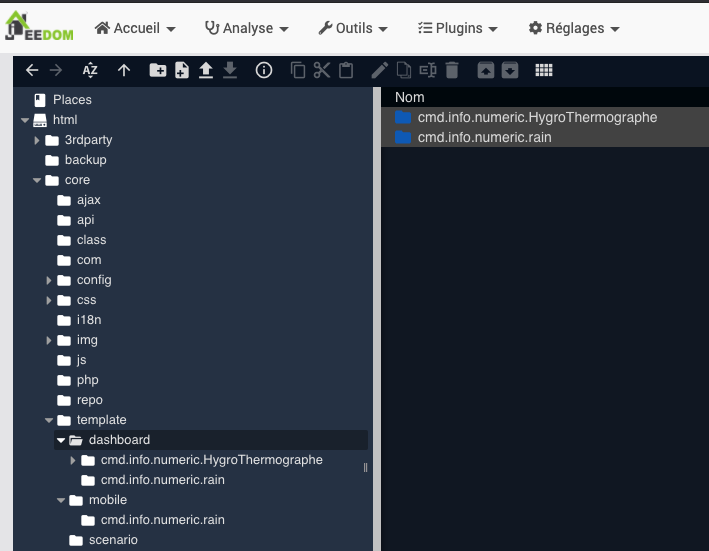709x551 pixels.
Task: Click the upload files icon
Action: point(206,70)
